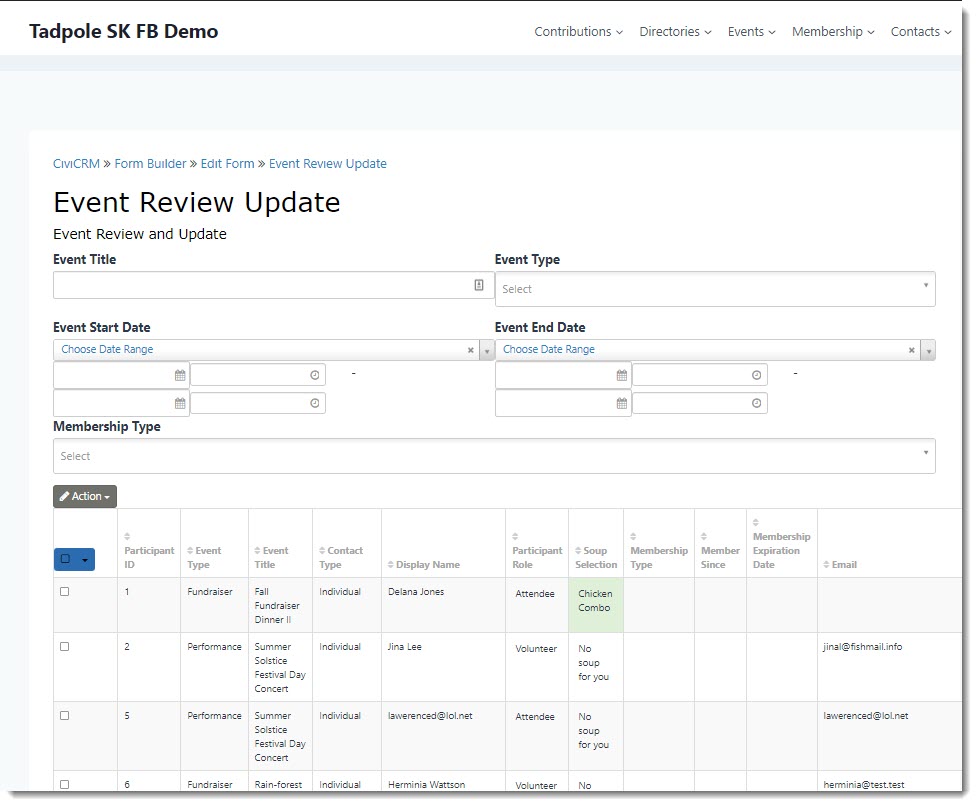Screen dimensions: 977x806
Task: Tick checkbox for participant 2 Jina Lee
Action: pyautogui.click(x=65, y=647)
